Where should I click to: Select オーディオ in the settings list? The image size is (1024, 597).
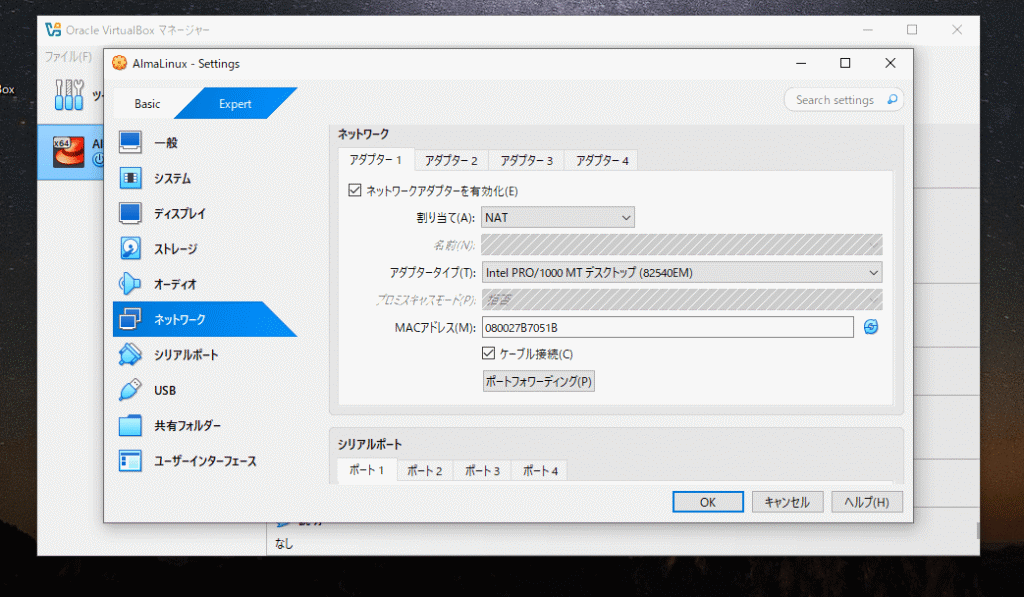pyautogui.click(x=175, y=284)
